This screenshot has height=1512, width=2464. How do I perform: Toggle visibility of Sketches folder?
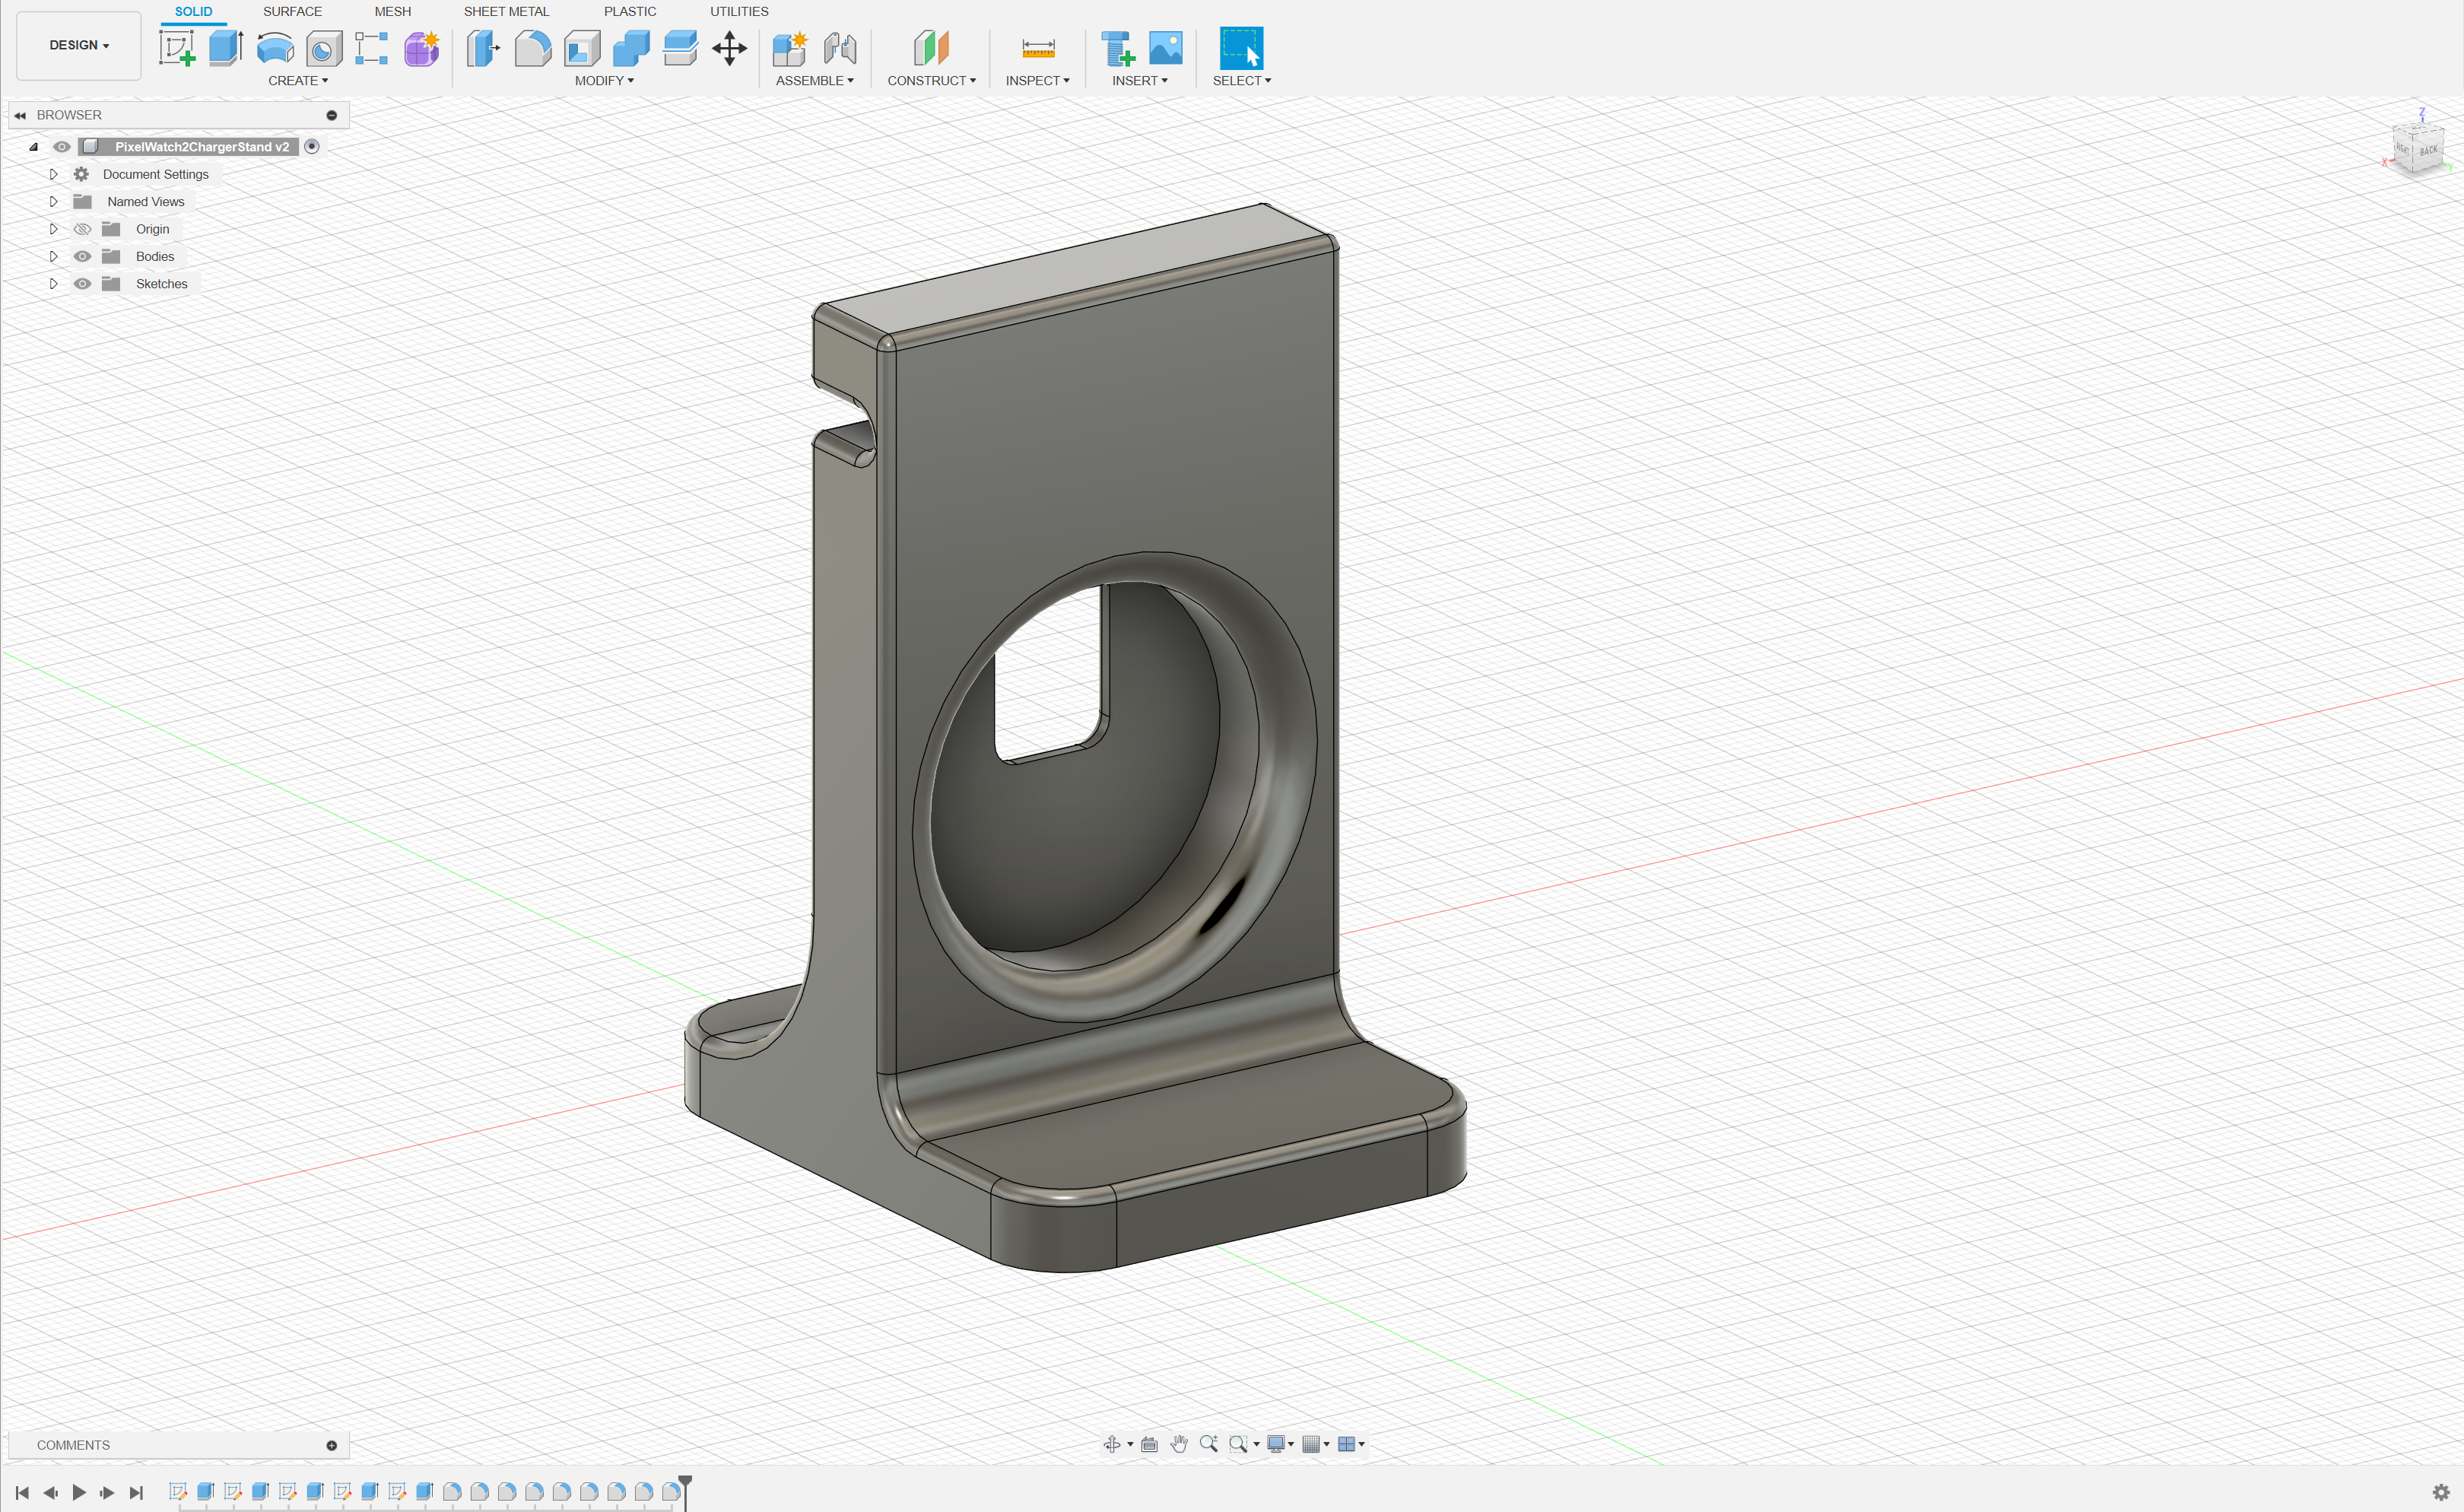tap(83, 284)
